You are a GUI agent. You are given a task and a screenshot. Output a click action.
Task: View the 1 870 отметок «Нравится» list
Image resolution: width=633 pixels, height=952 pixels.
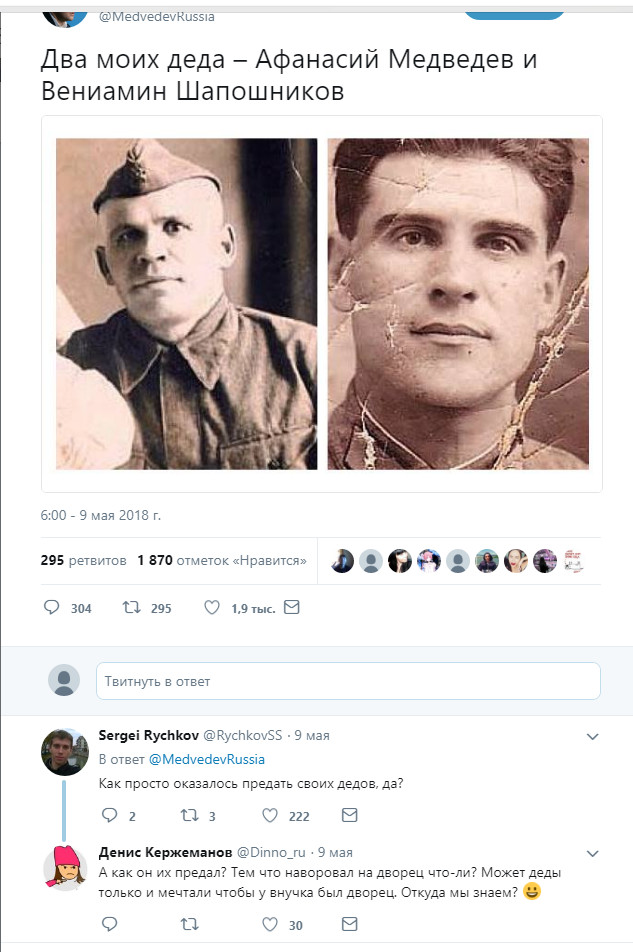(221, 560)
